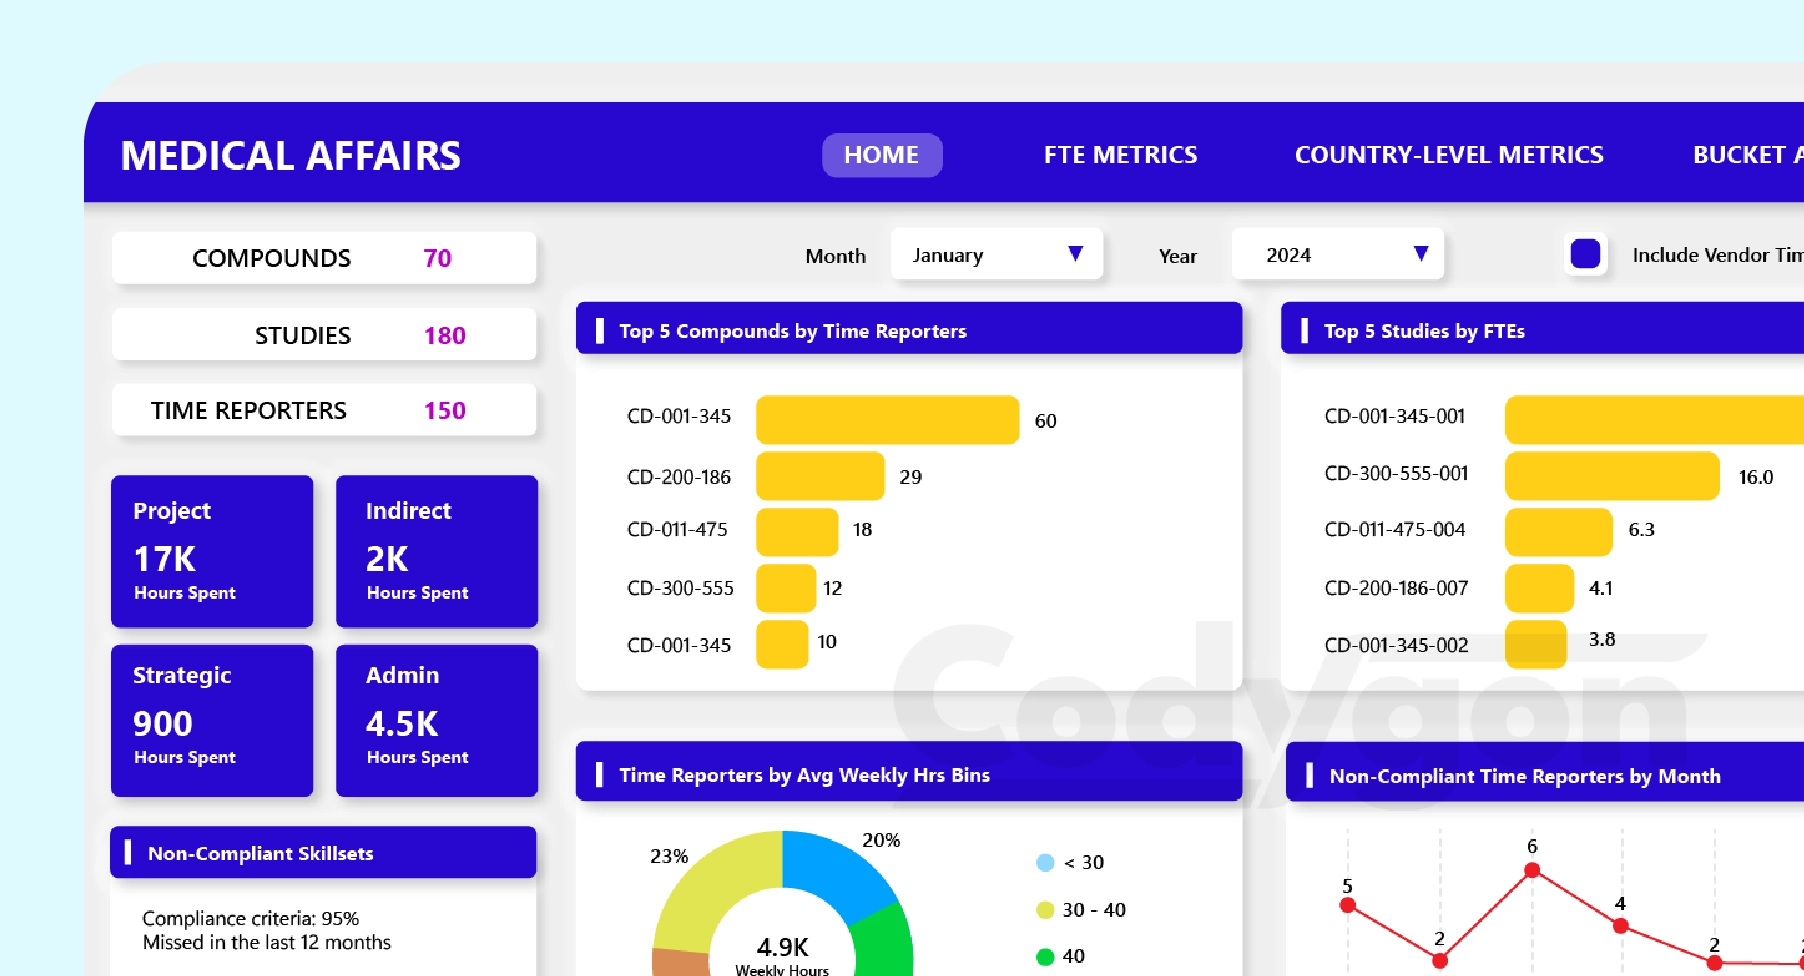The image size is (1804, 976).
Task: Click the '40' legend green dot
Action: click(x=1045, y=957)
